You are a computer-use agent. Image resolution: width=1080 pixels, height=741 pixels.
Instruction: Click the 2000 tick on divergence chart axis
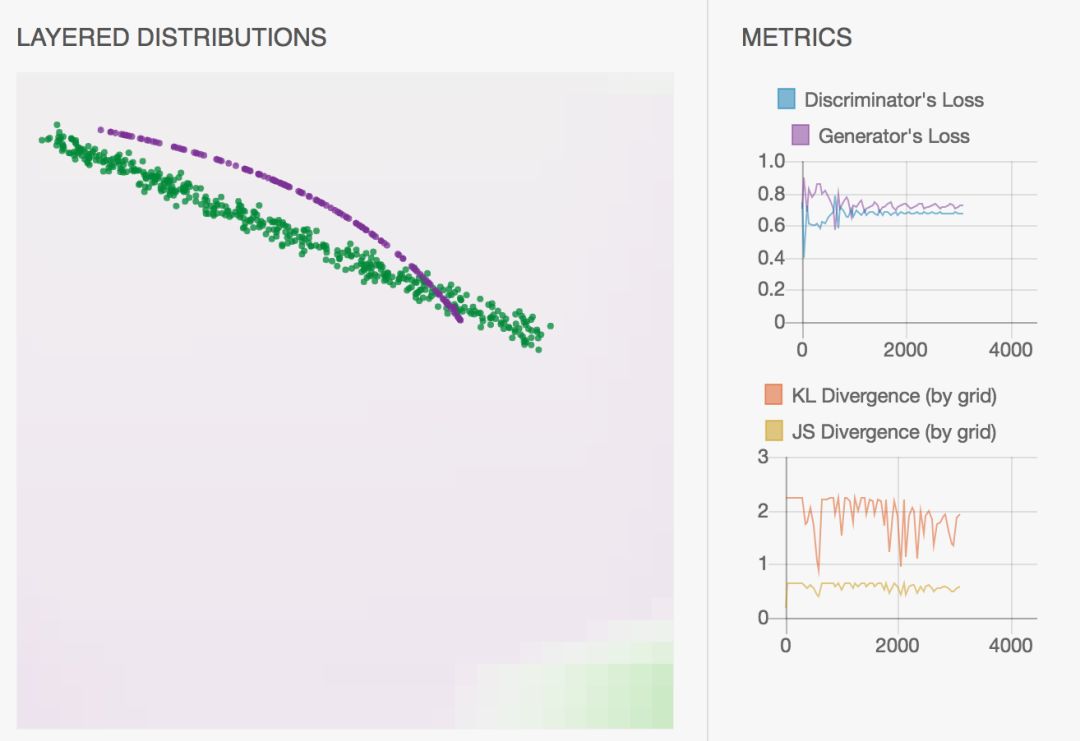point(897,646)
